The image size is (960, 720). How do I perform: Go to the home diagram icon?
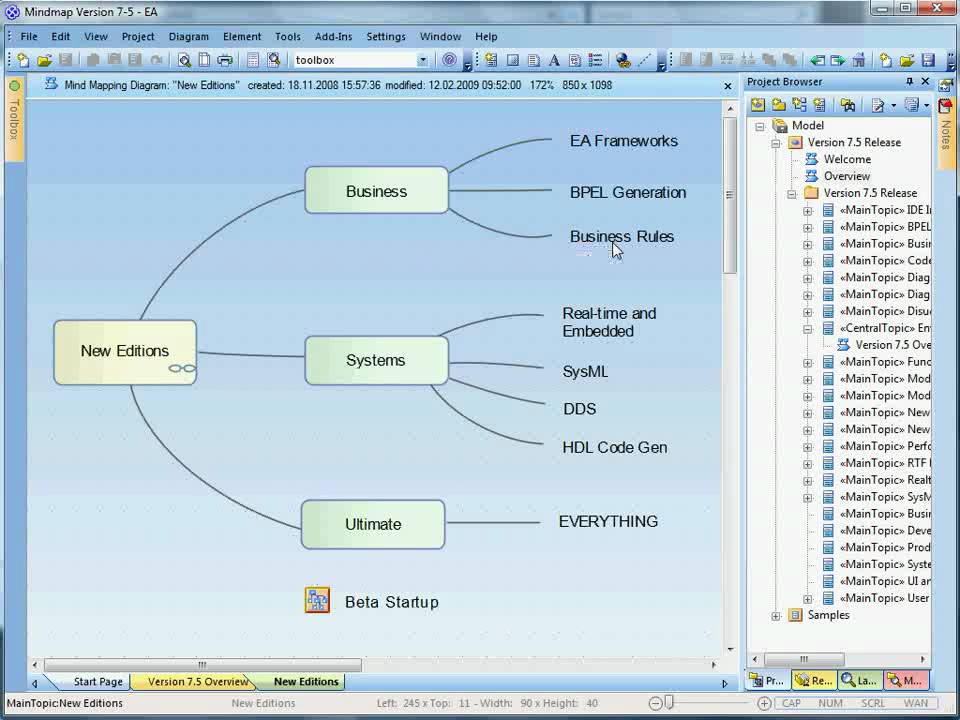click(x=858, y=60)
